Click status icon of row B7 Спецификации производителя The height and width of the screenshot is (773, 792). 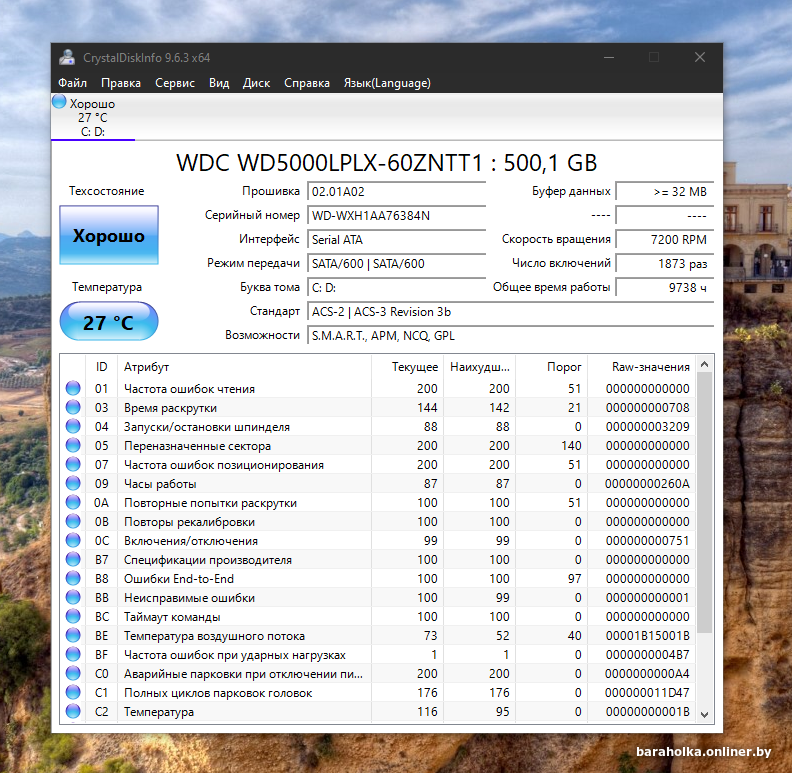tap(73, 559)
